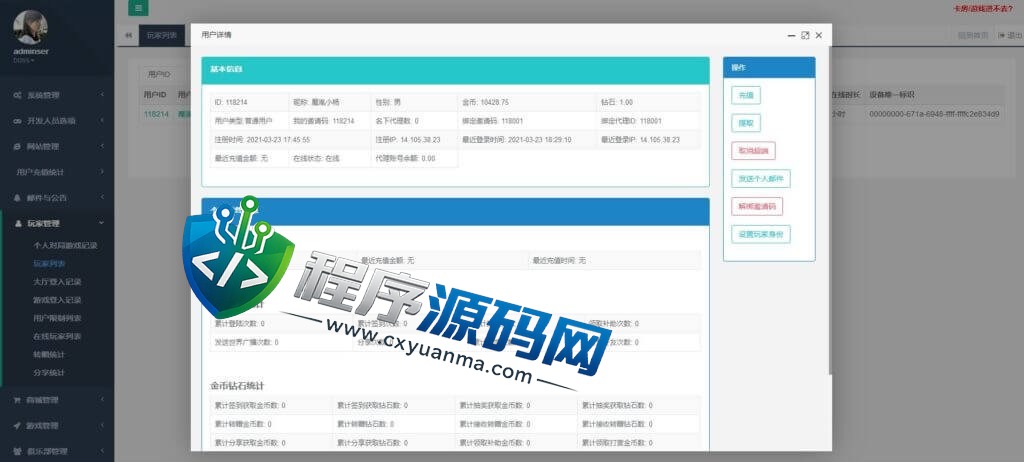The width and height of the screenshot is (1024, 462).
Task: Open 游戏登入记录 in the sidebar
Action: 57,300
